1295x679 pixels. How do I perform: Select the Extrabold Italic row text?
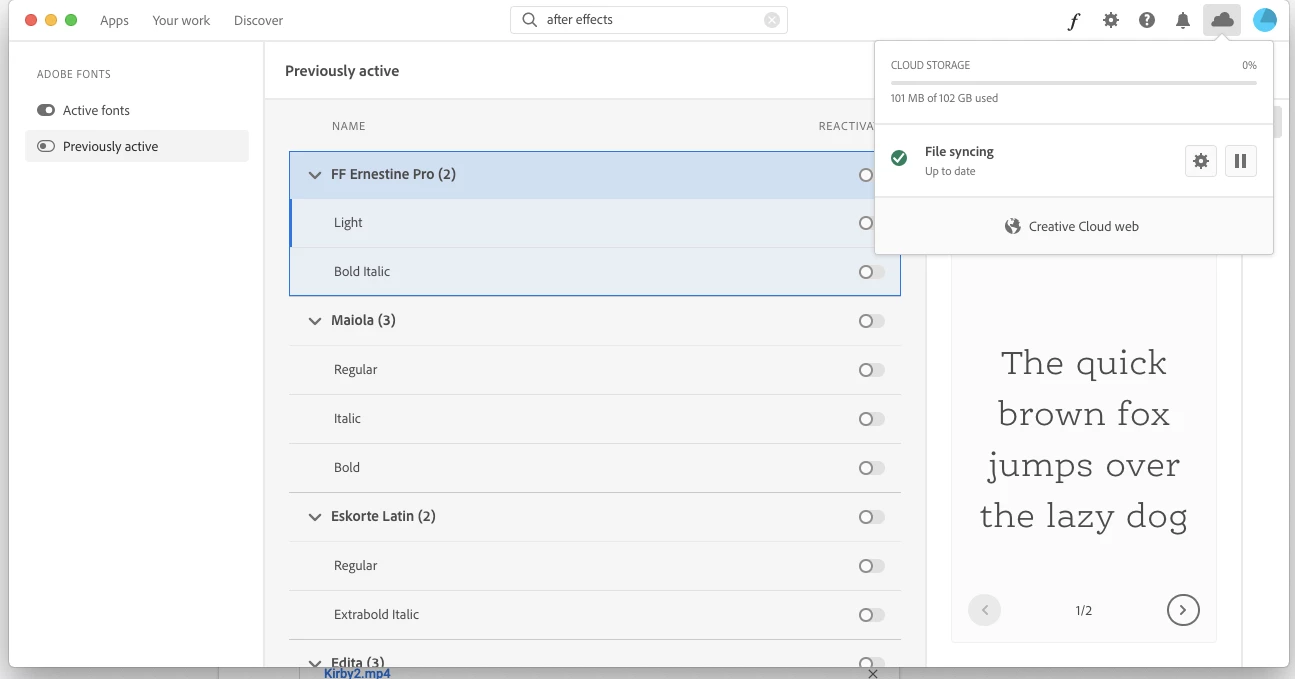tap(377, 615)
